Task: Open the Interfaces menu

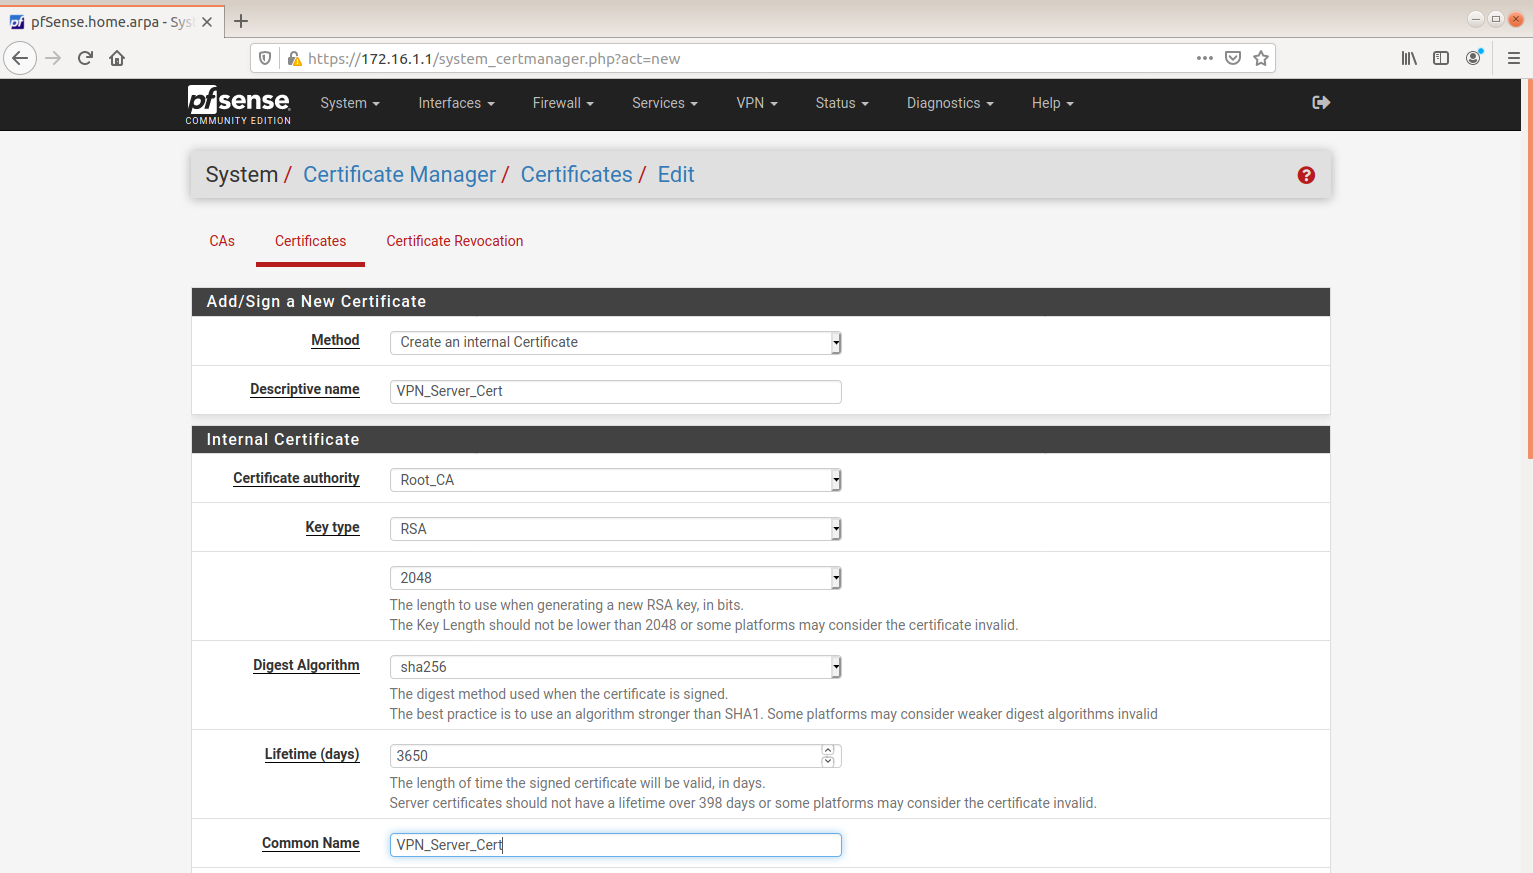Action: (x=456, y=103)
